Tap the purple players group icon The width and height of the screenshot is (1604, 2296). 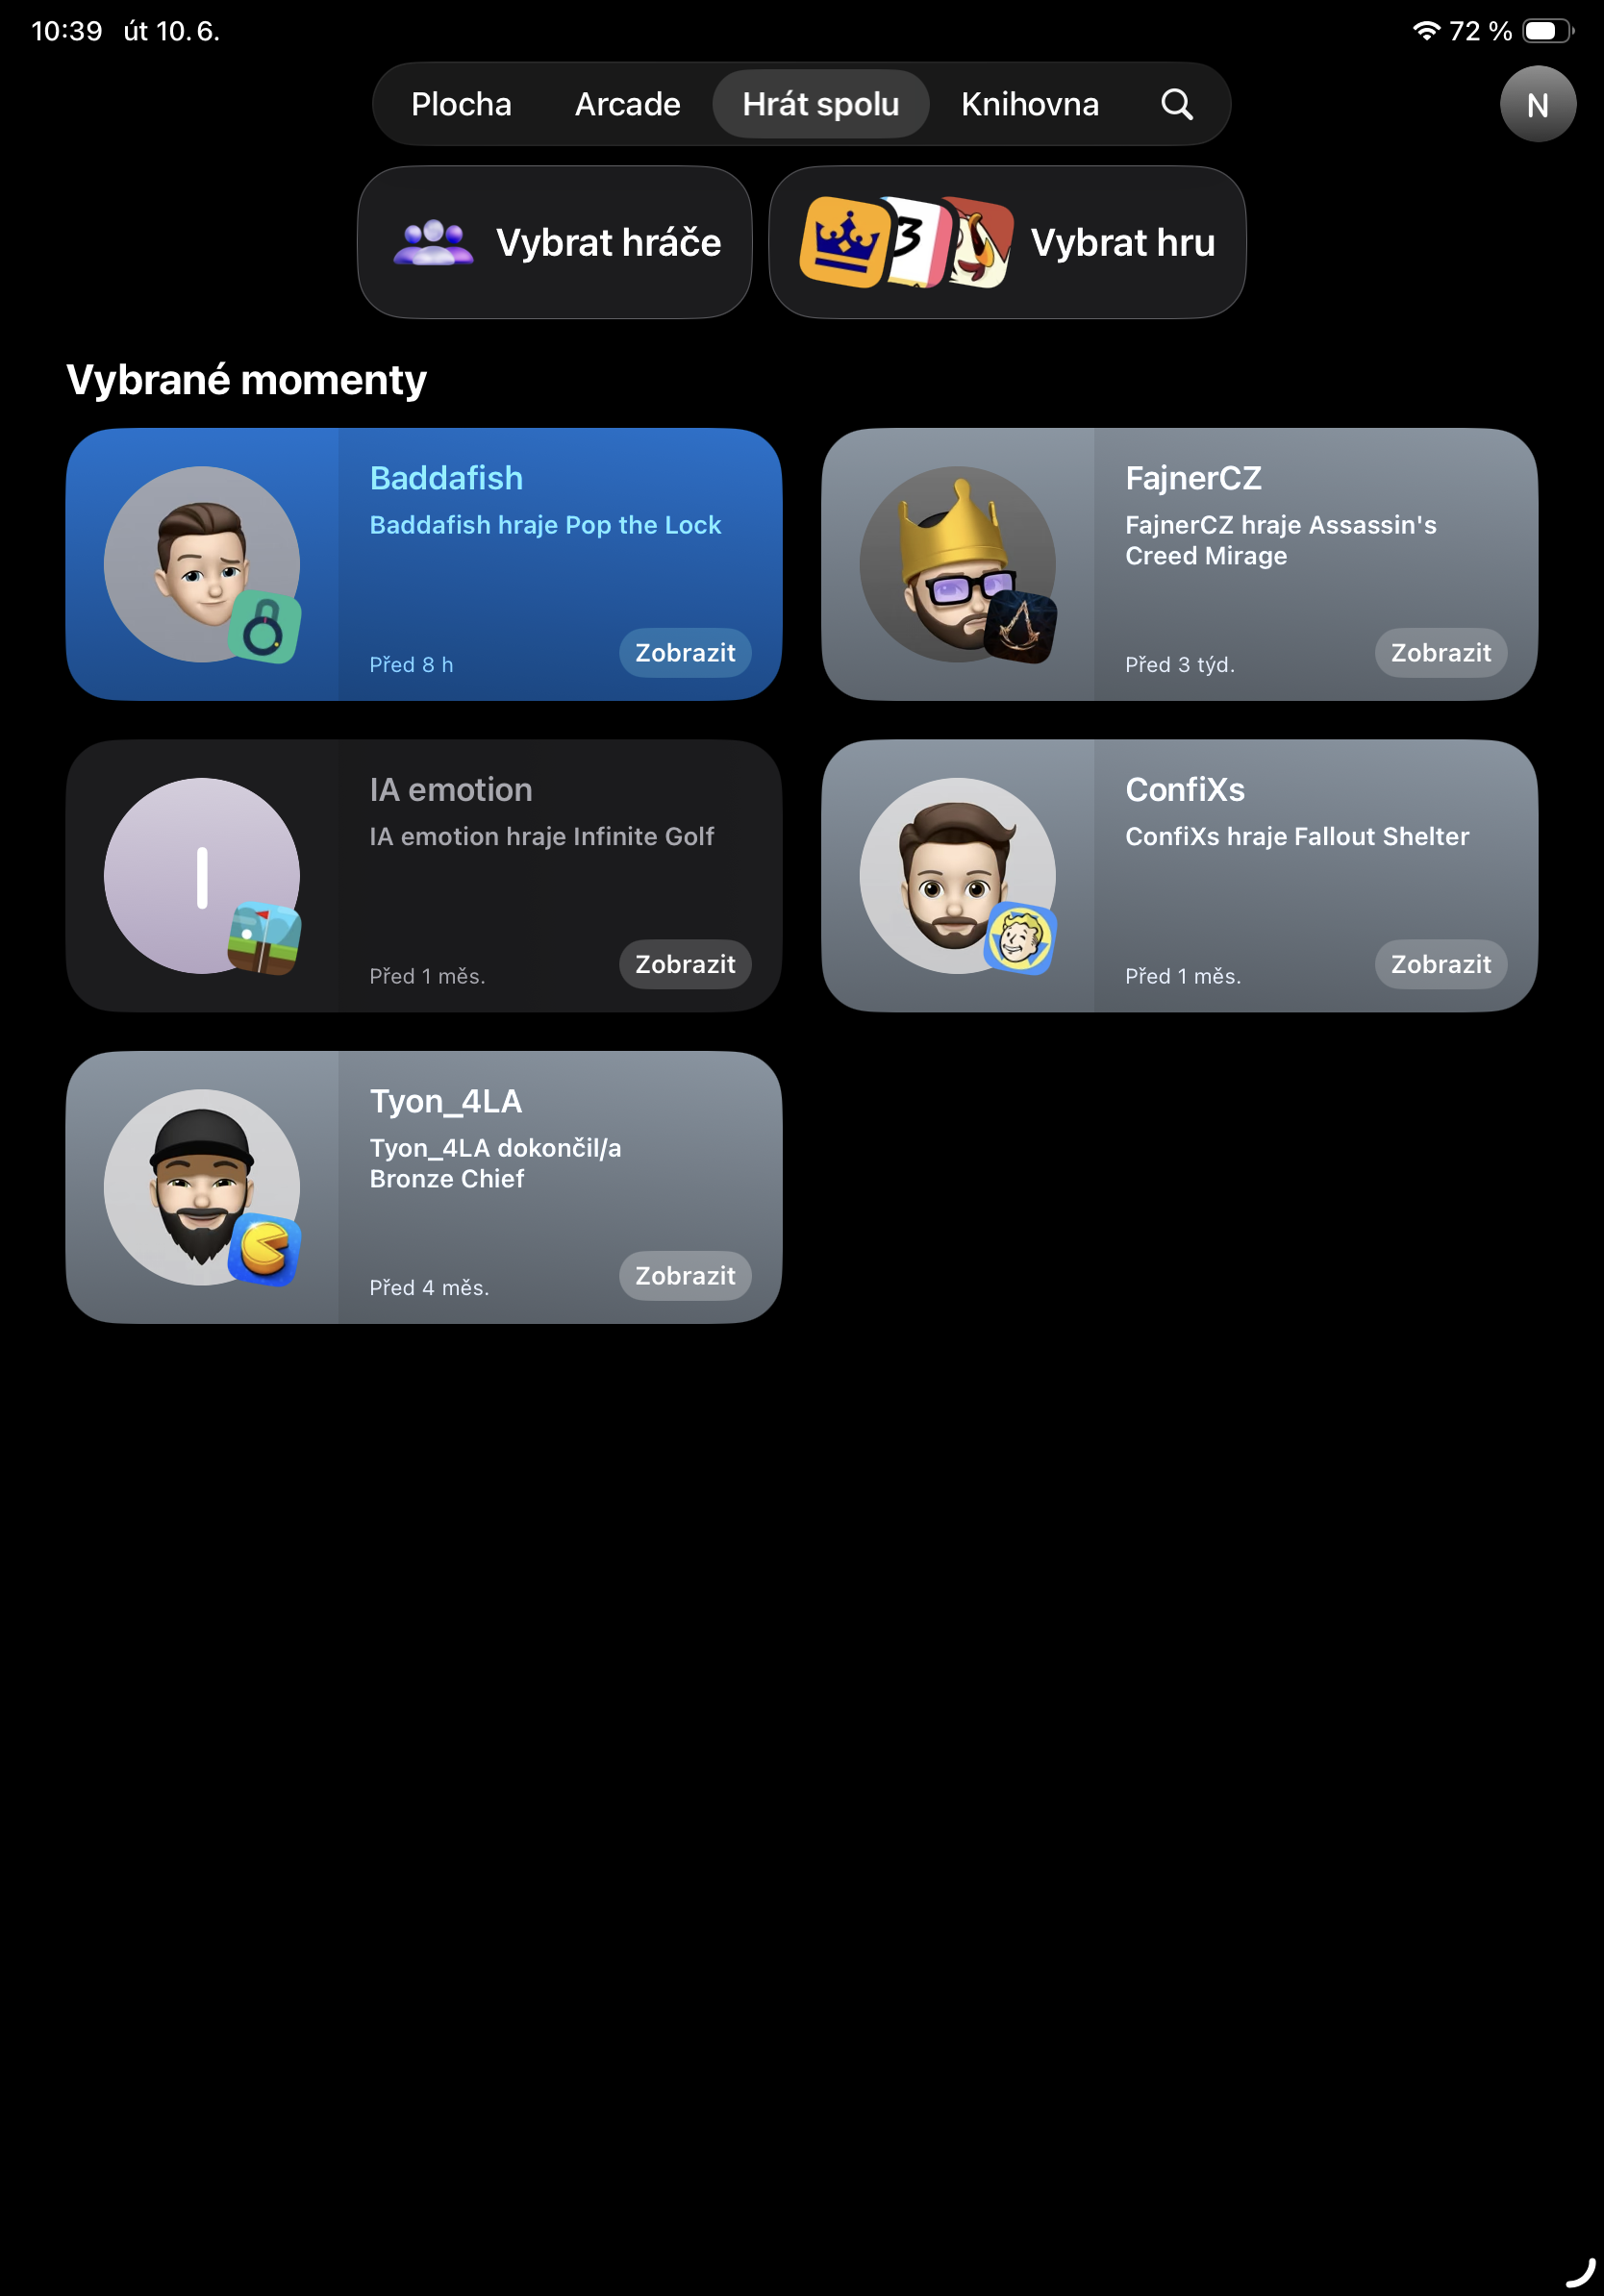(433, 242)
